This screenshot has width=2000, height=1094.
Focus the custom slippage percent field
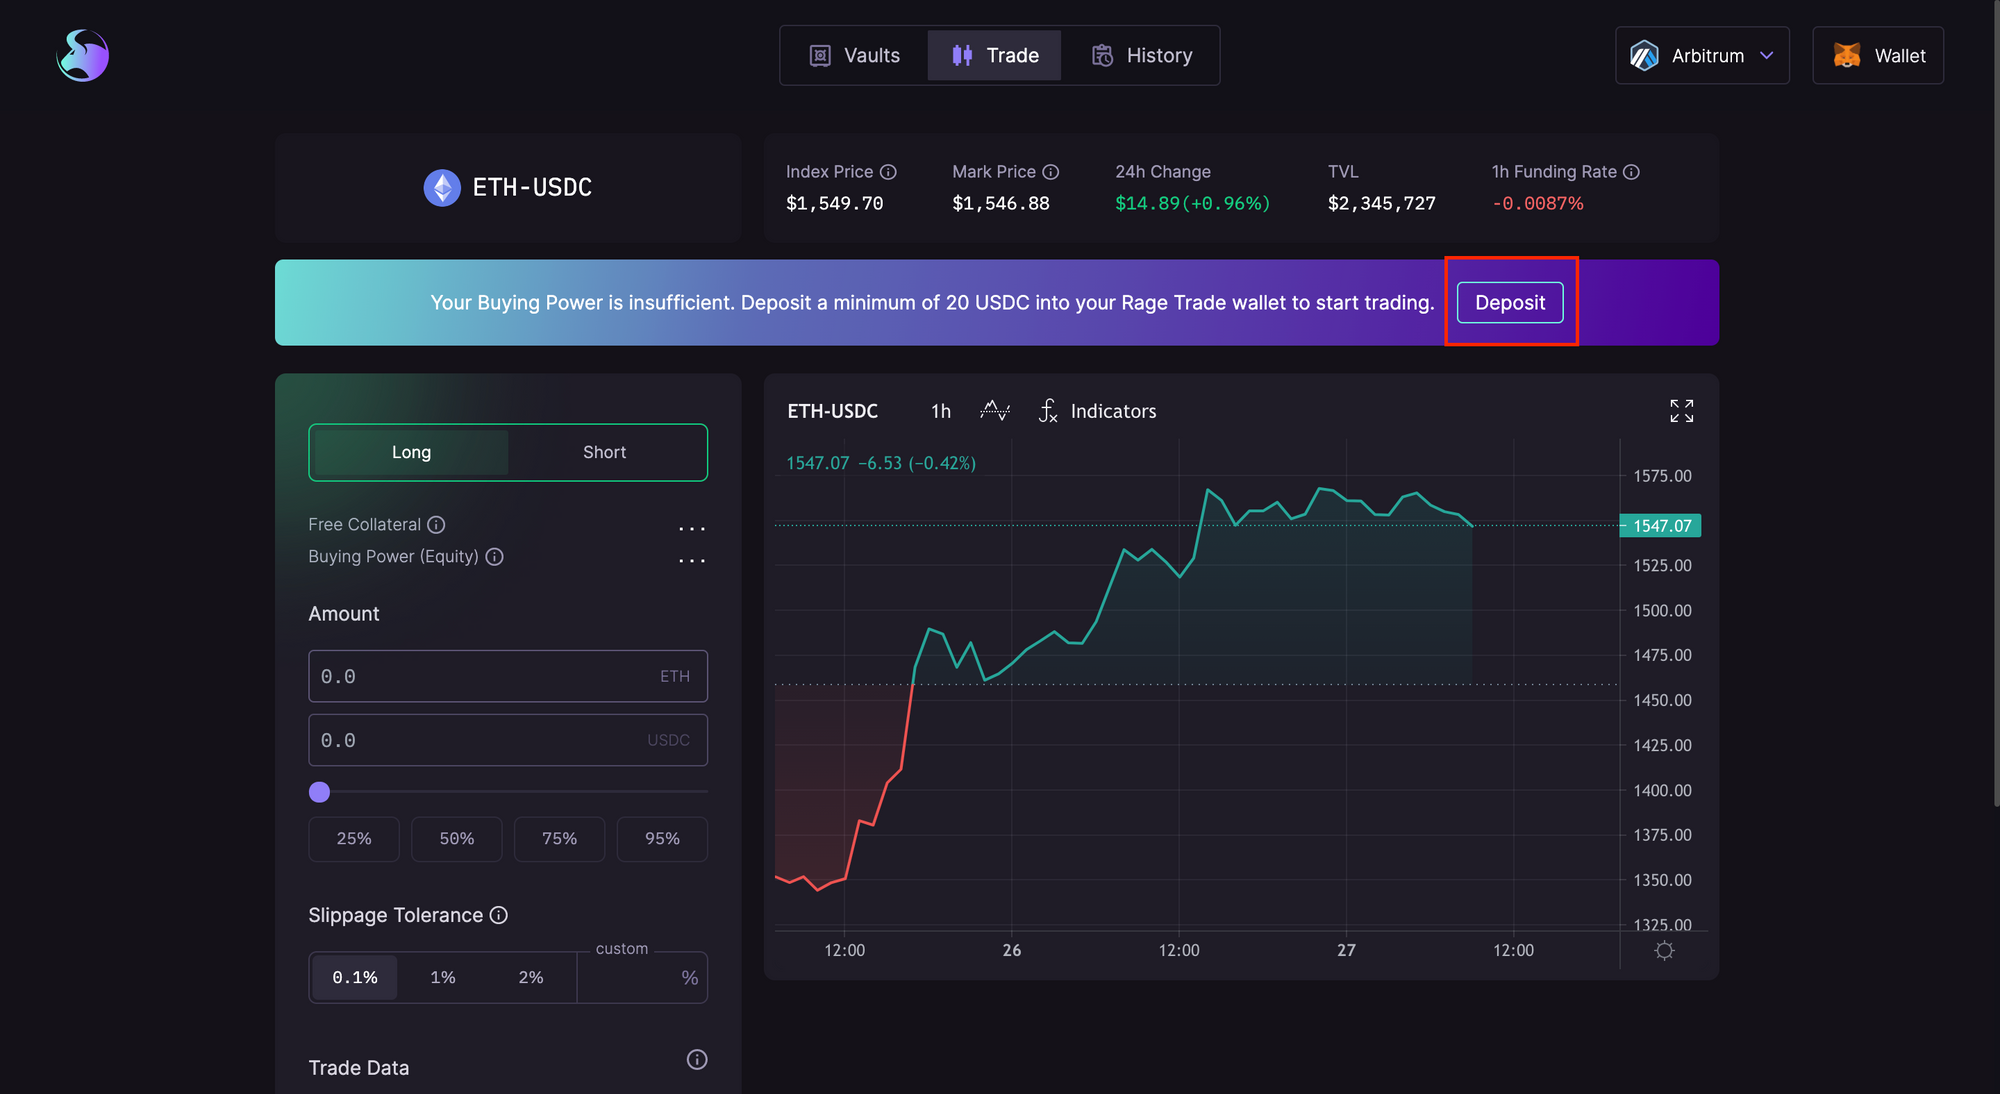(x=642, y=977)
